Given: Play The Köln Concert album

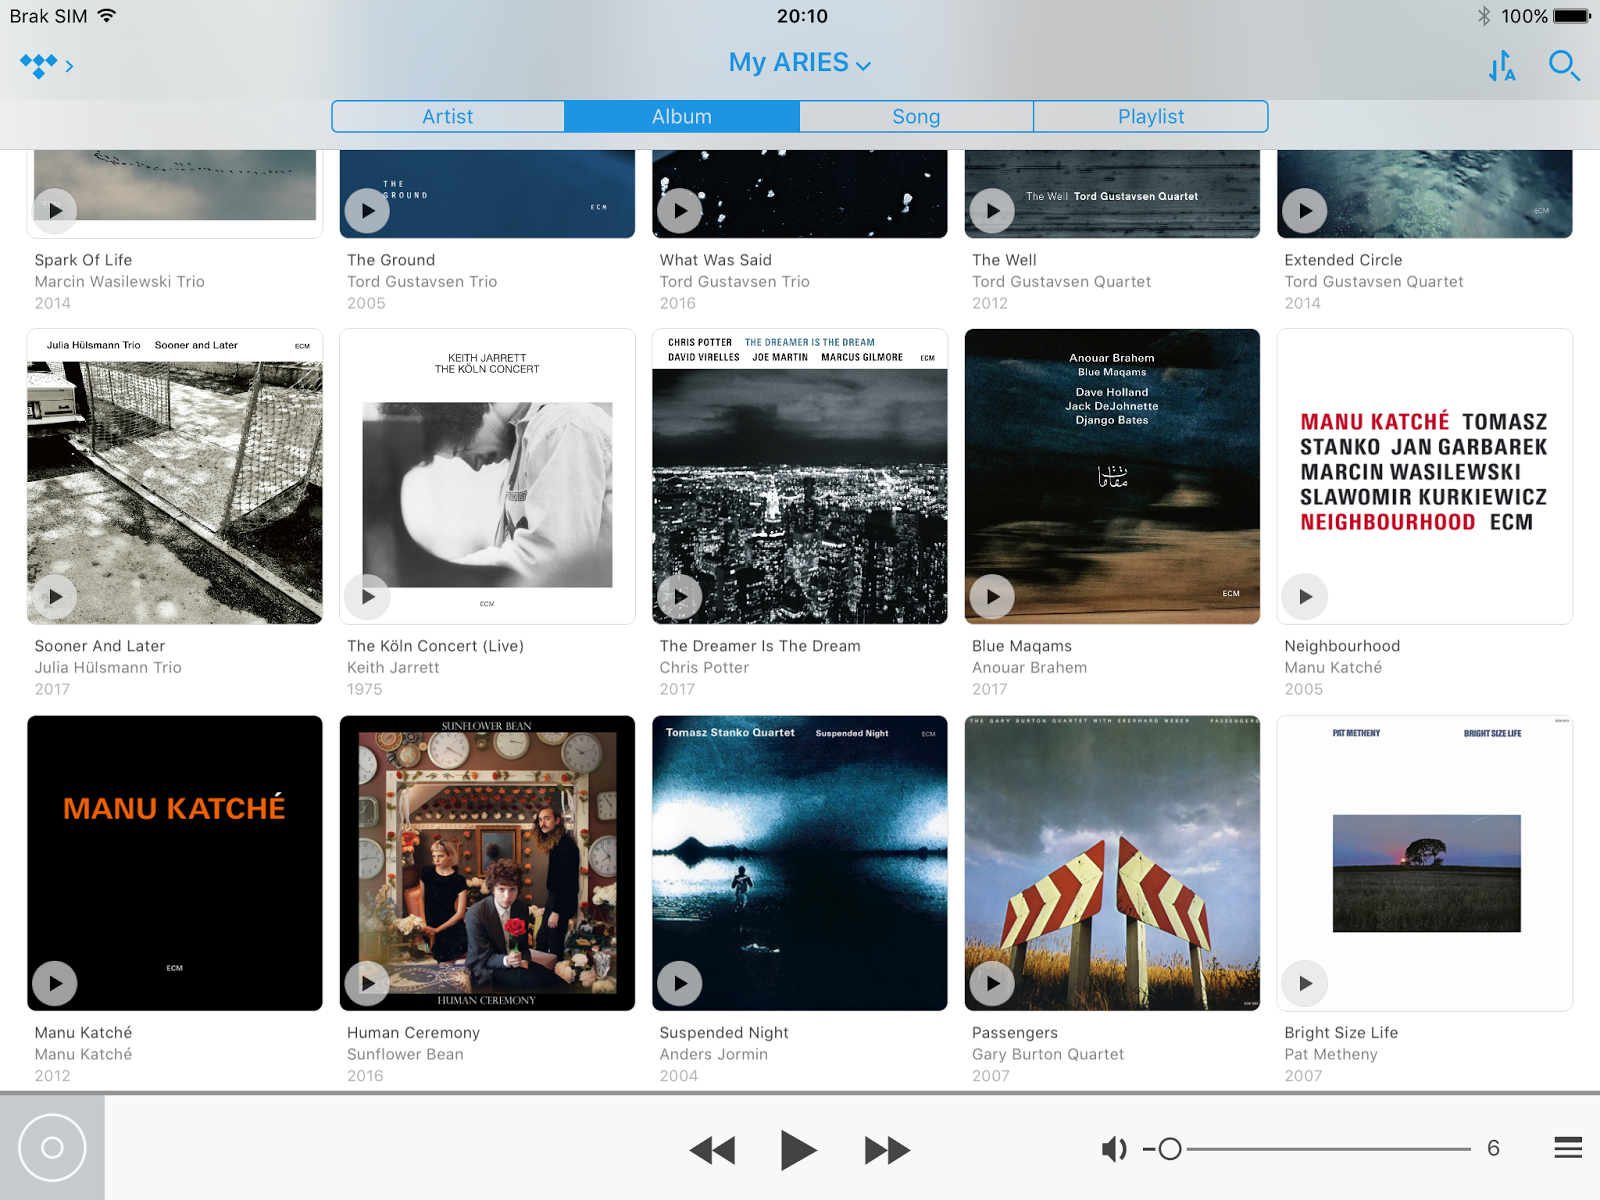Looking at the screenshot, I should click(x=368, y=597).
